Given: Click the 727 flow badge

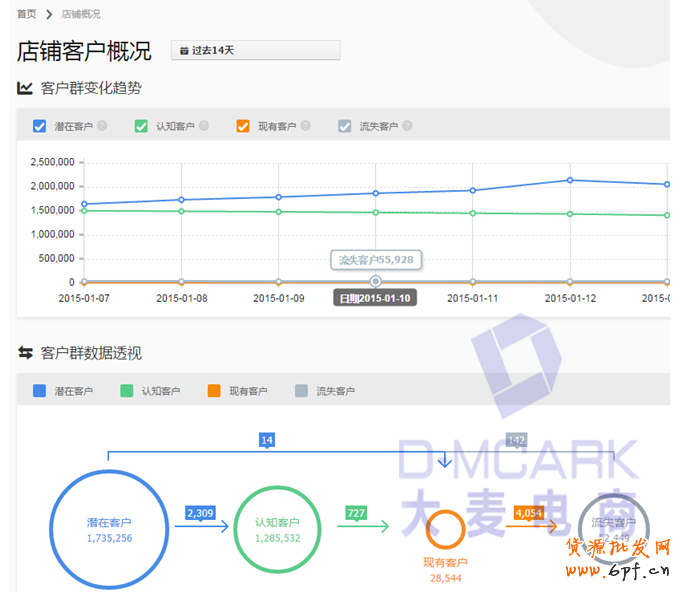Looking at the screenshot, I should click(356, 513).
